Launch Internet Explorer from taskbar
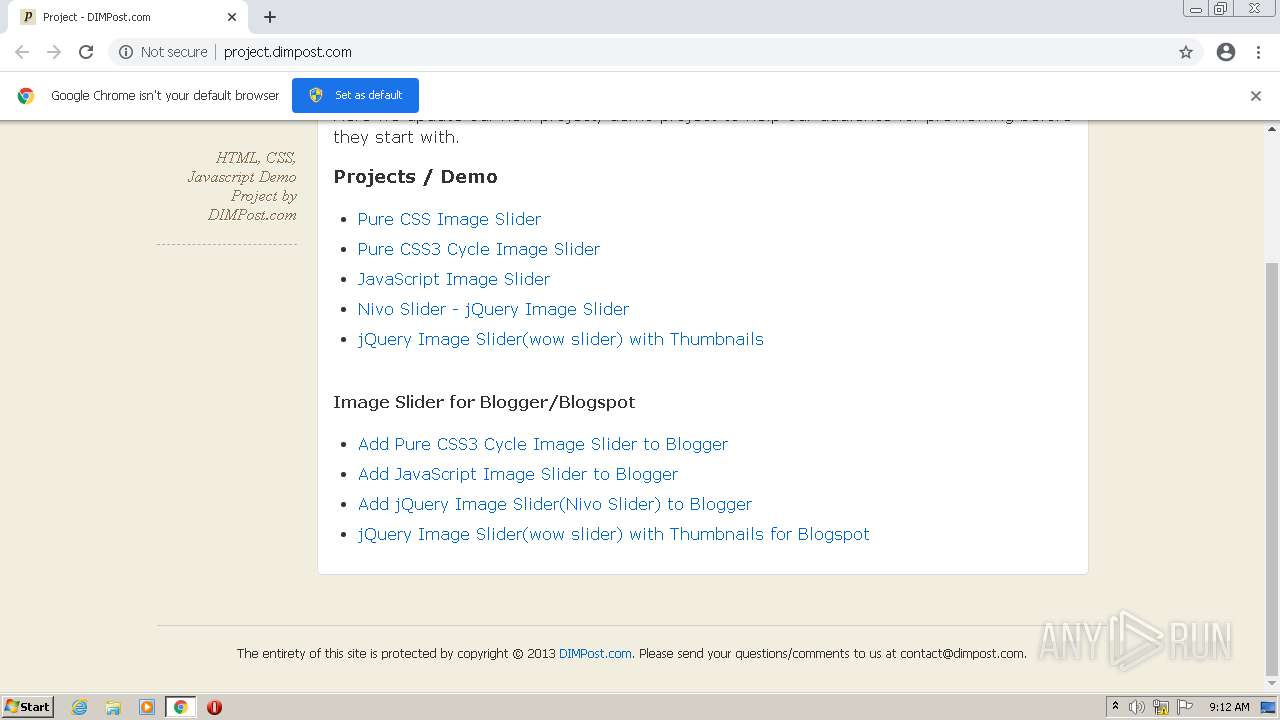 (x=79, y=707)
